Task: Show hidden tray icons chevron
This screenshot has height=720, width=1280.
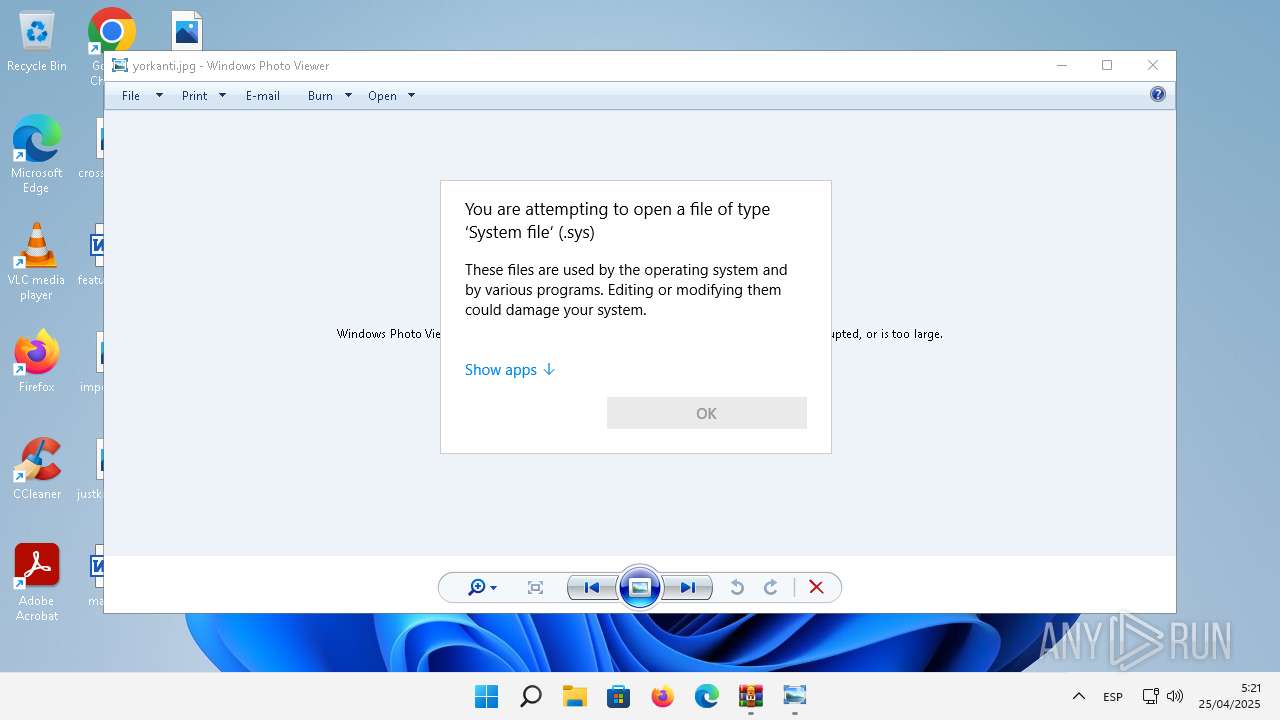Action: click(x=1079, y=696)
